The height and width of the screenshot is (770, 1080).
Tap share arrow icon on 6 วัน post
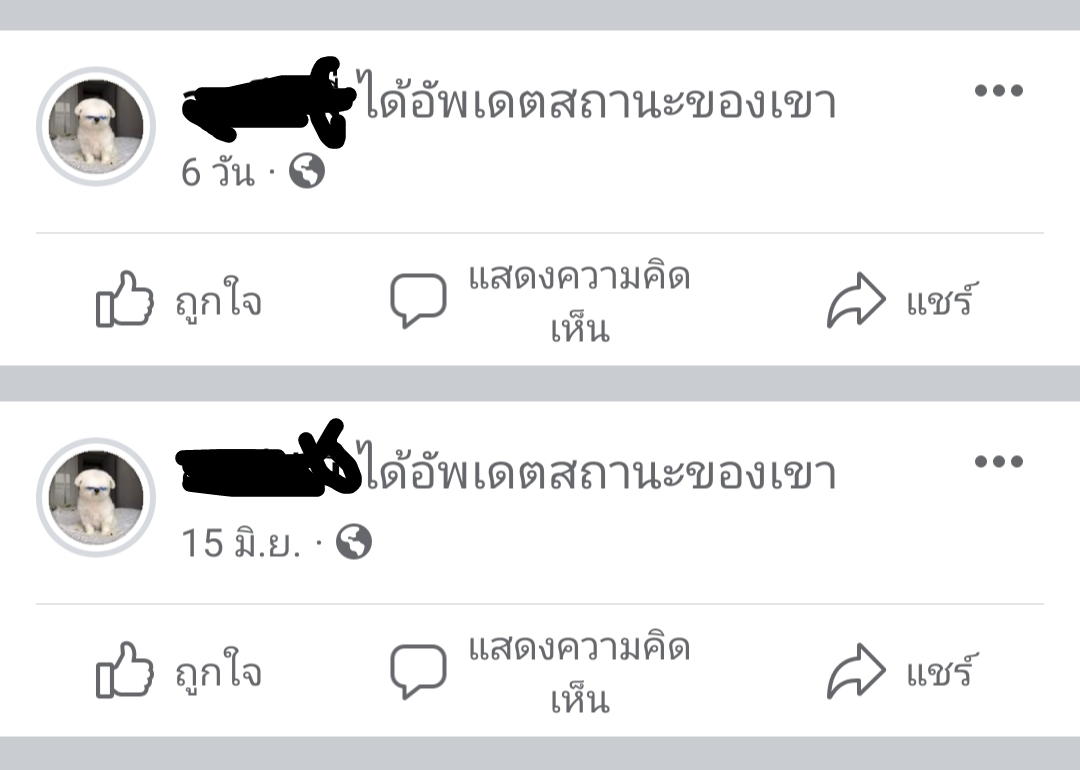pos(856,300)
